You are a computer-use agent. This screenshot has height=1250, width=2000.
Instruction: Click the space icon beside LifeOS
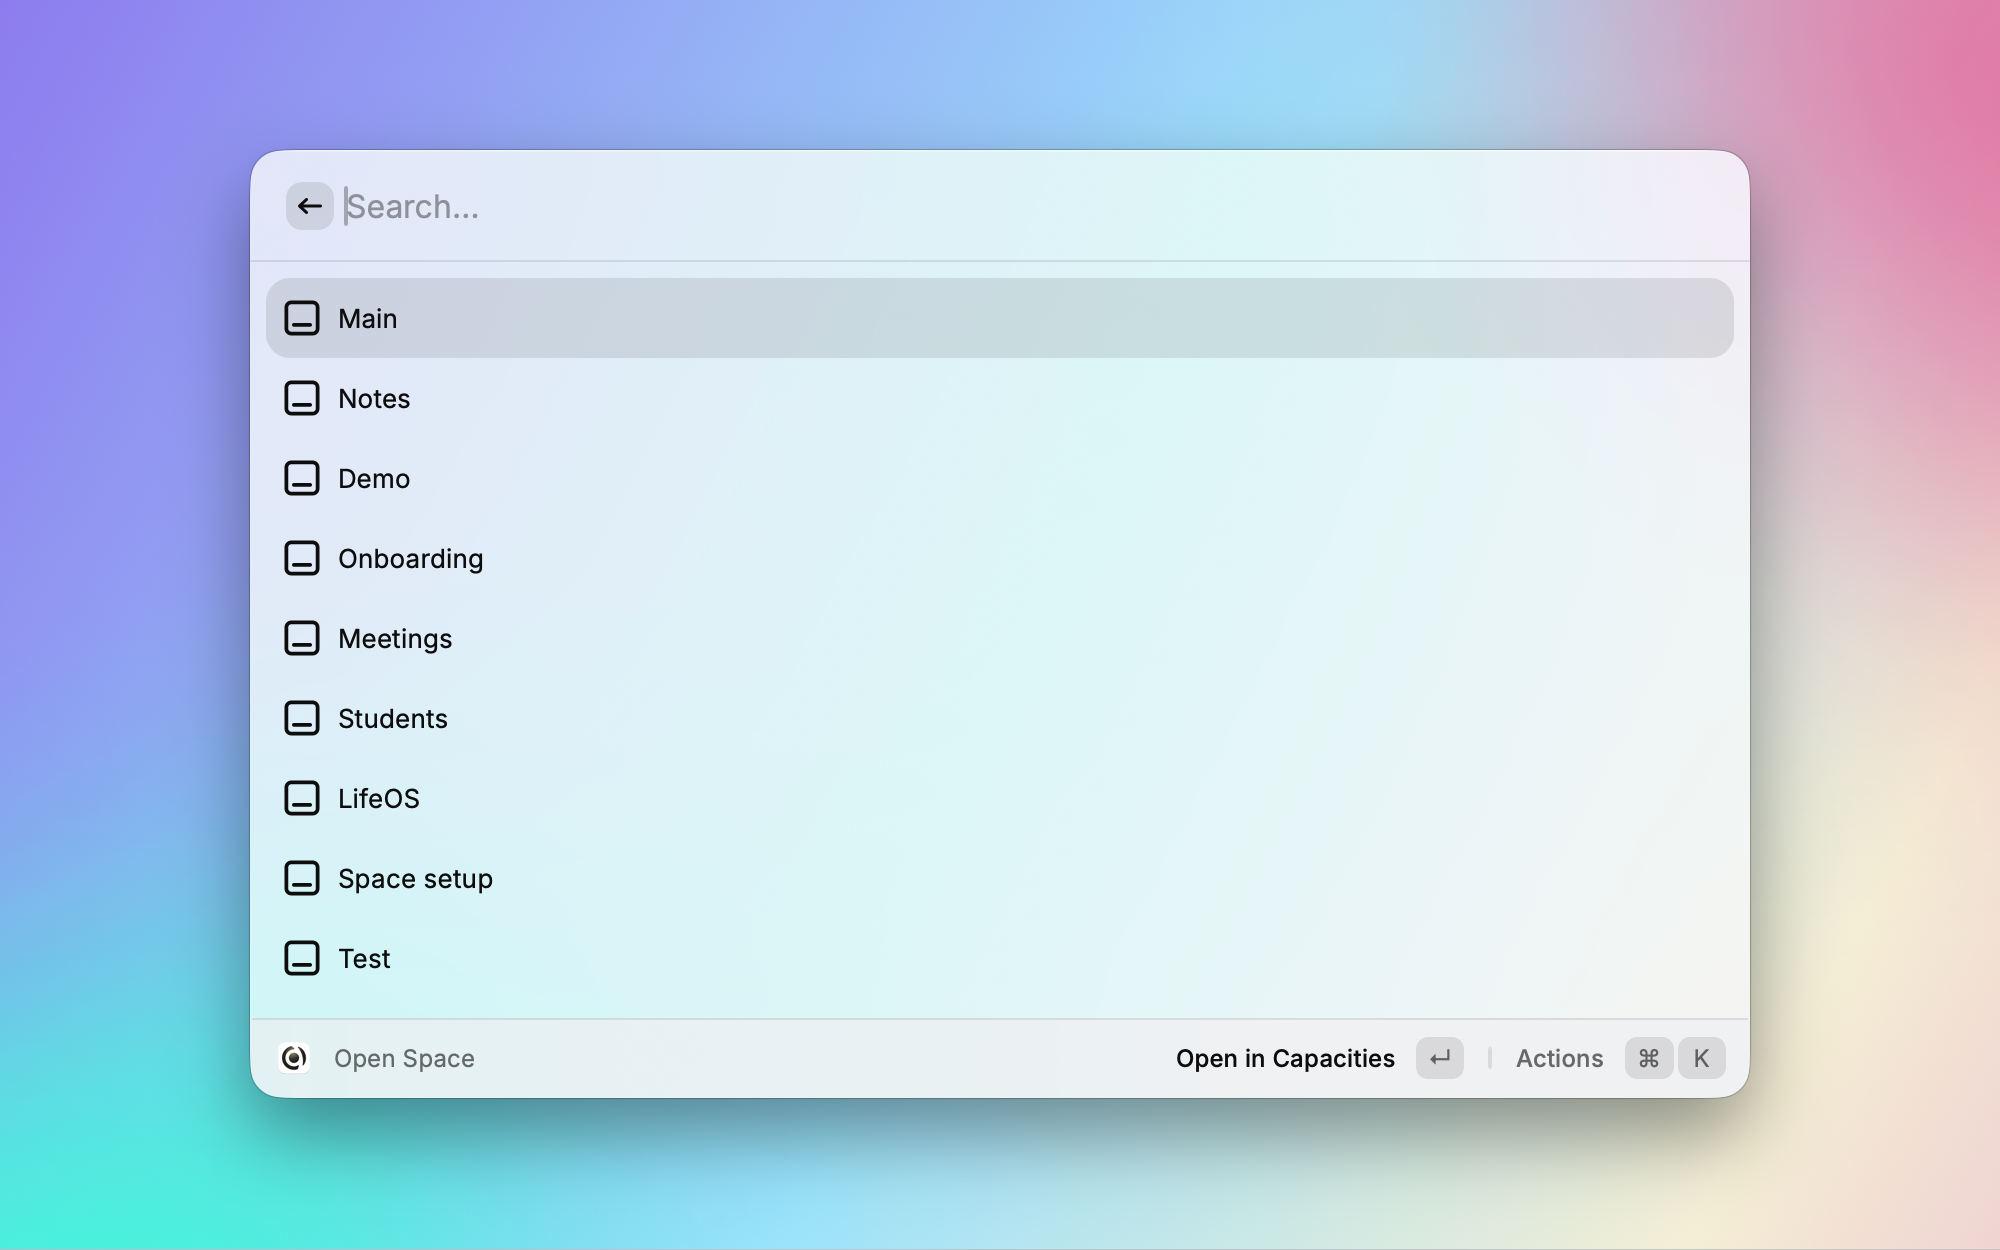[x=301, y=798]
